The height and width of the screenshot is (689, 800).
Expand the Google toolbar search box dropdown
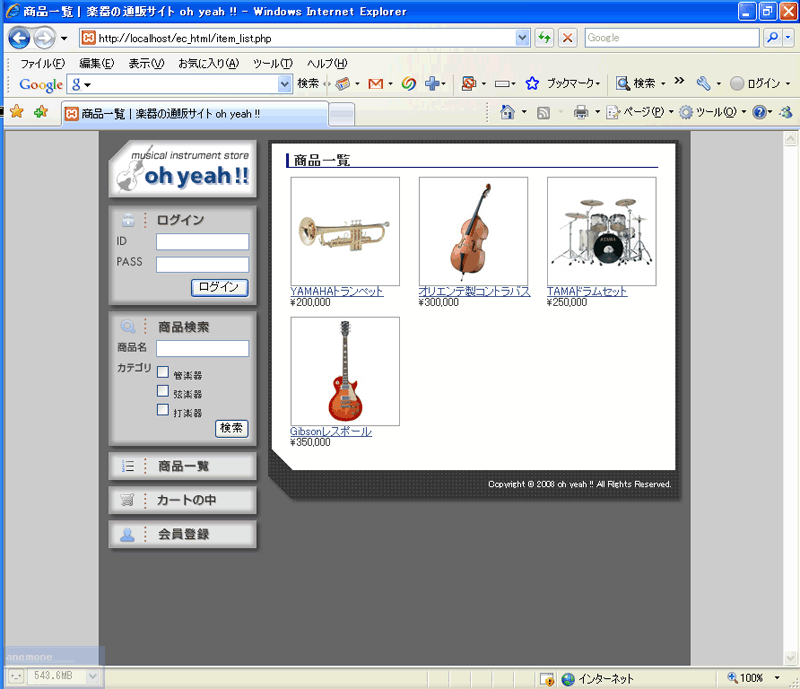[284, 84]
